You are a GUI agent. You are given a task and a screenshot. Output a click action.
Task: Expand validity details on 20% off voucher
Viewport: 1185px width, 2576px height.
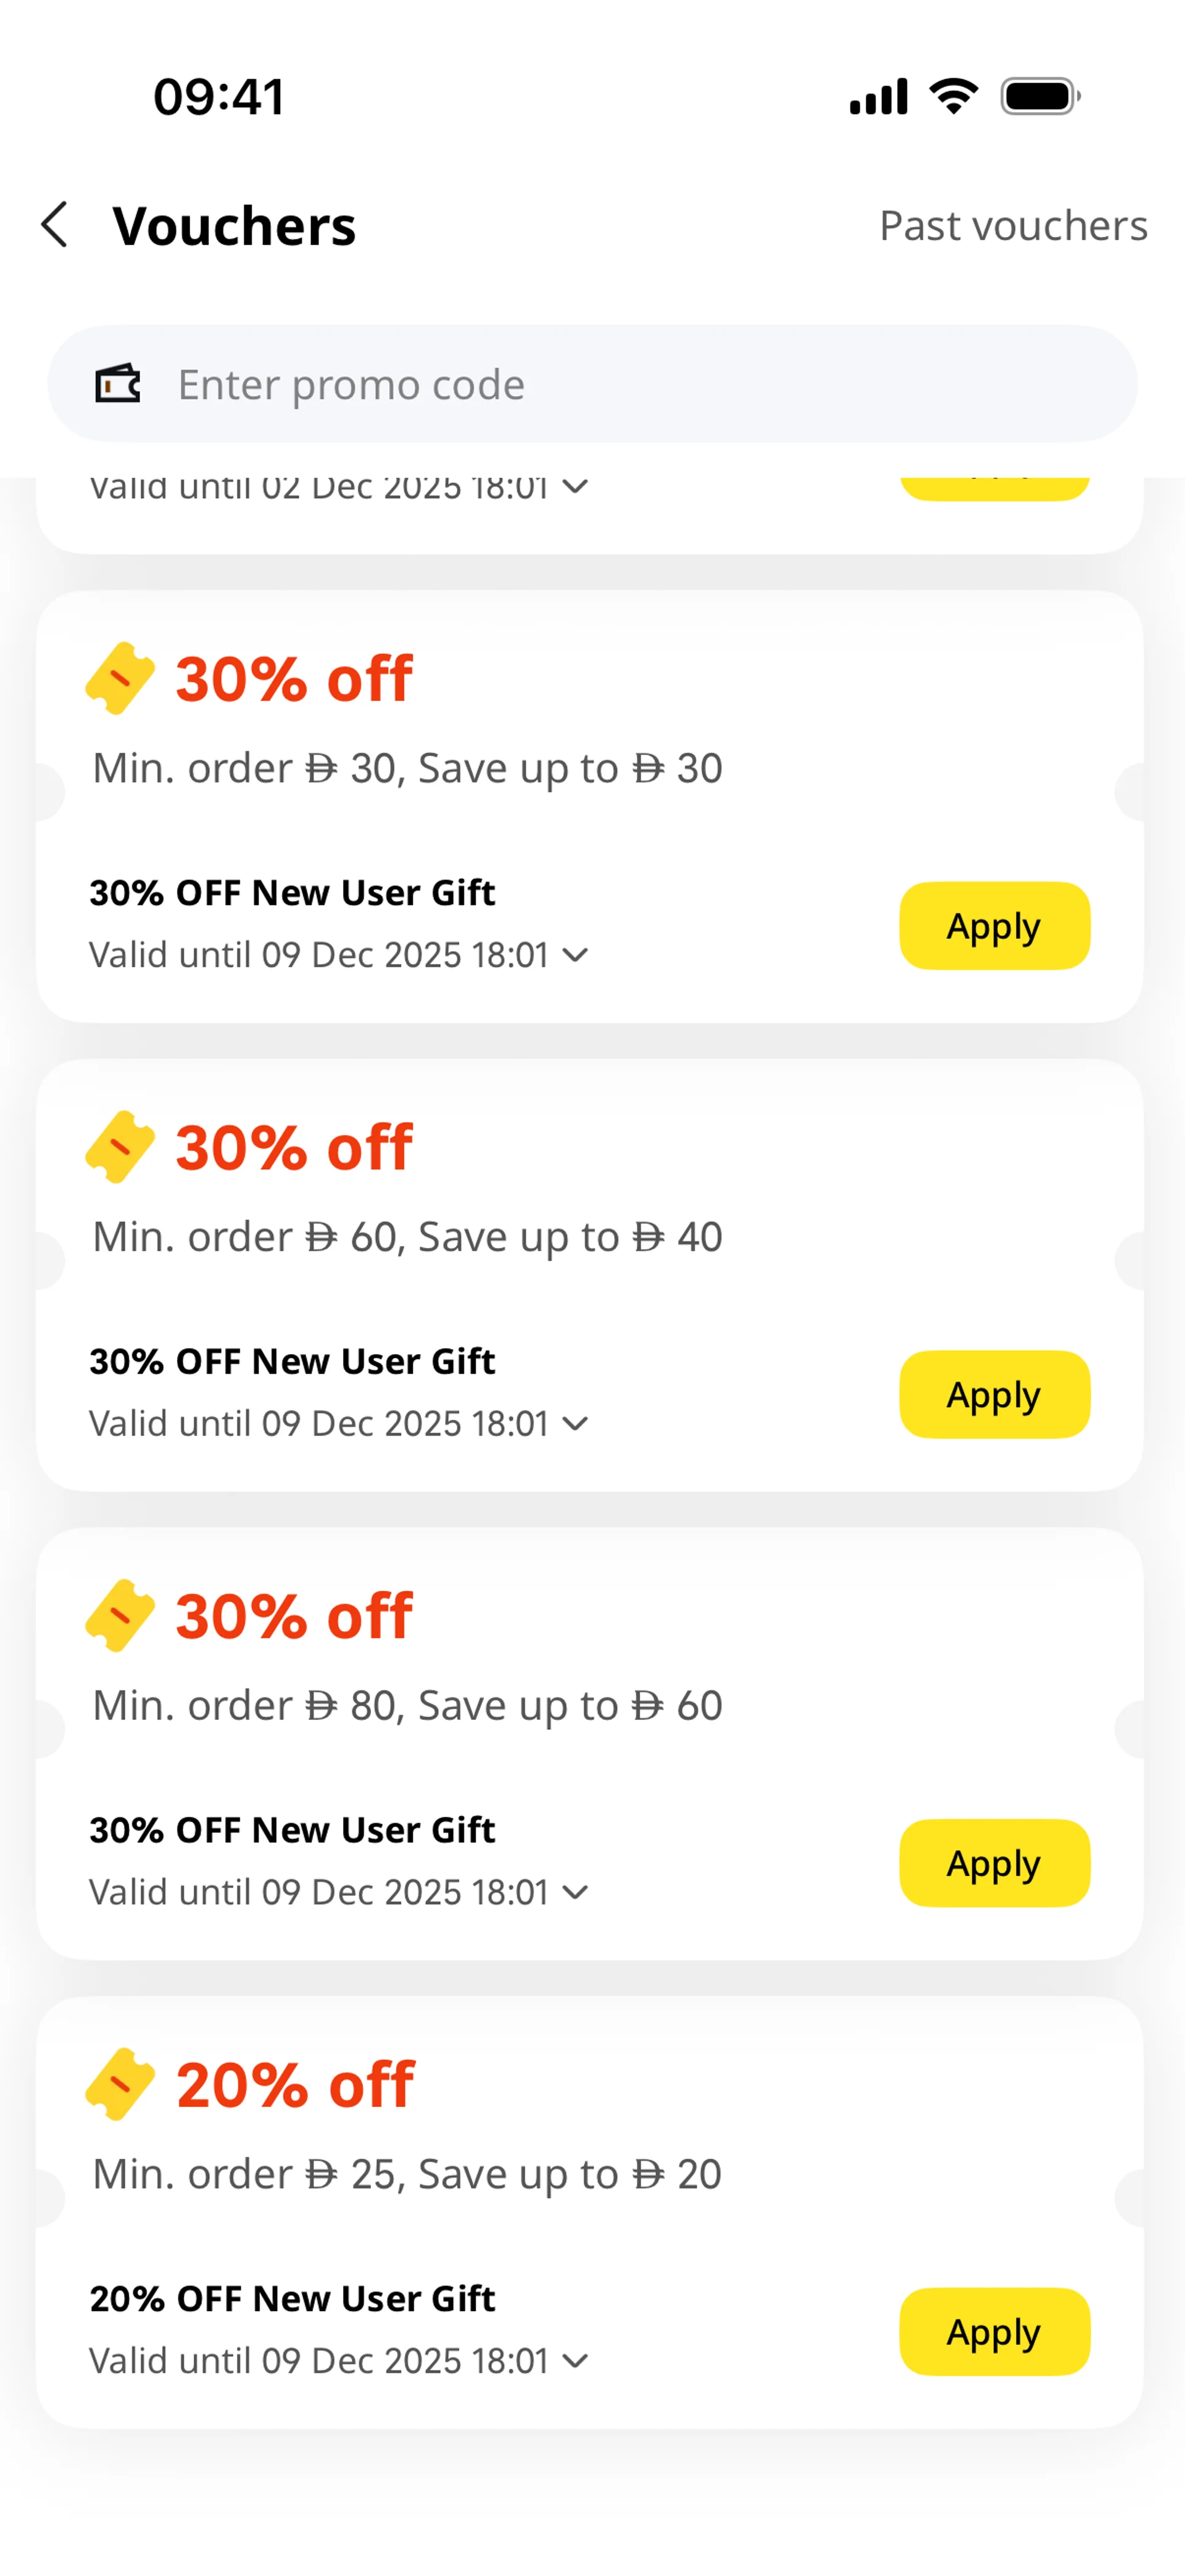[x=575, y=2361]
